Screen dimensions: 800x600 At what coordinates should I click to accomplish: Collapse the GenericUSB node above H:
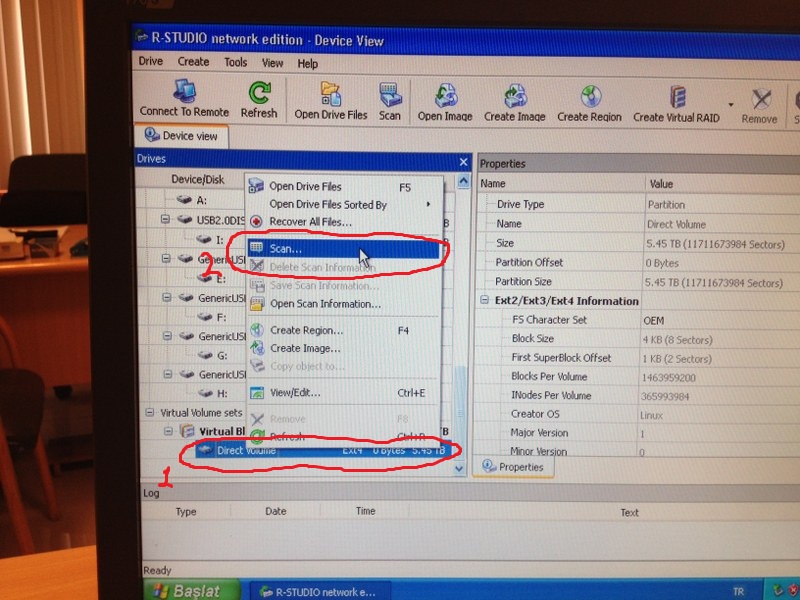click(167, 374)
